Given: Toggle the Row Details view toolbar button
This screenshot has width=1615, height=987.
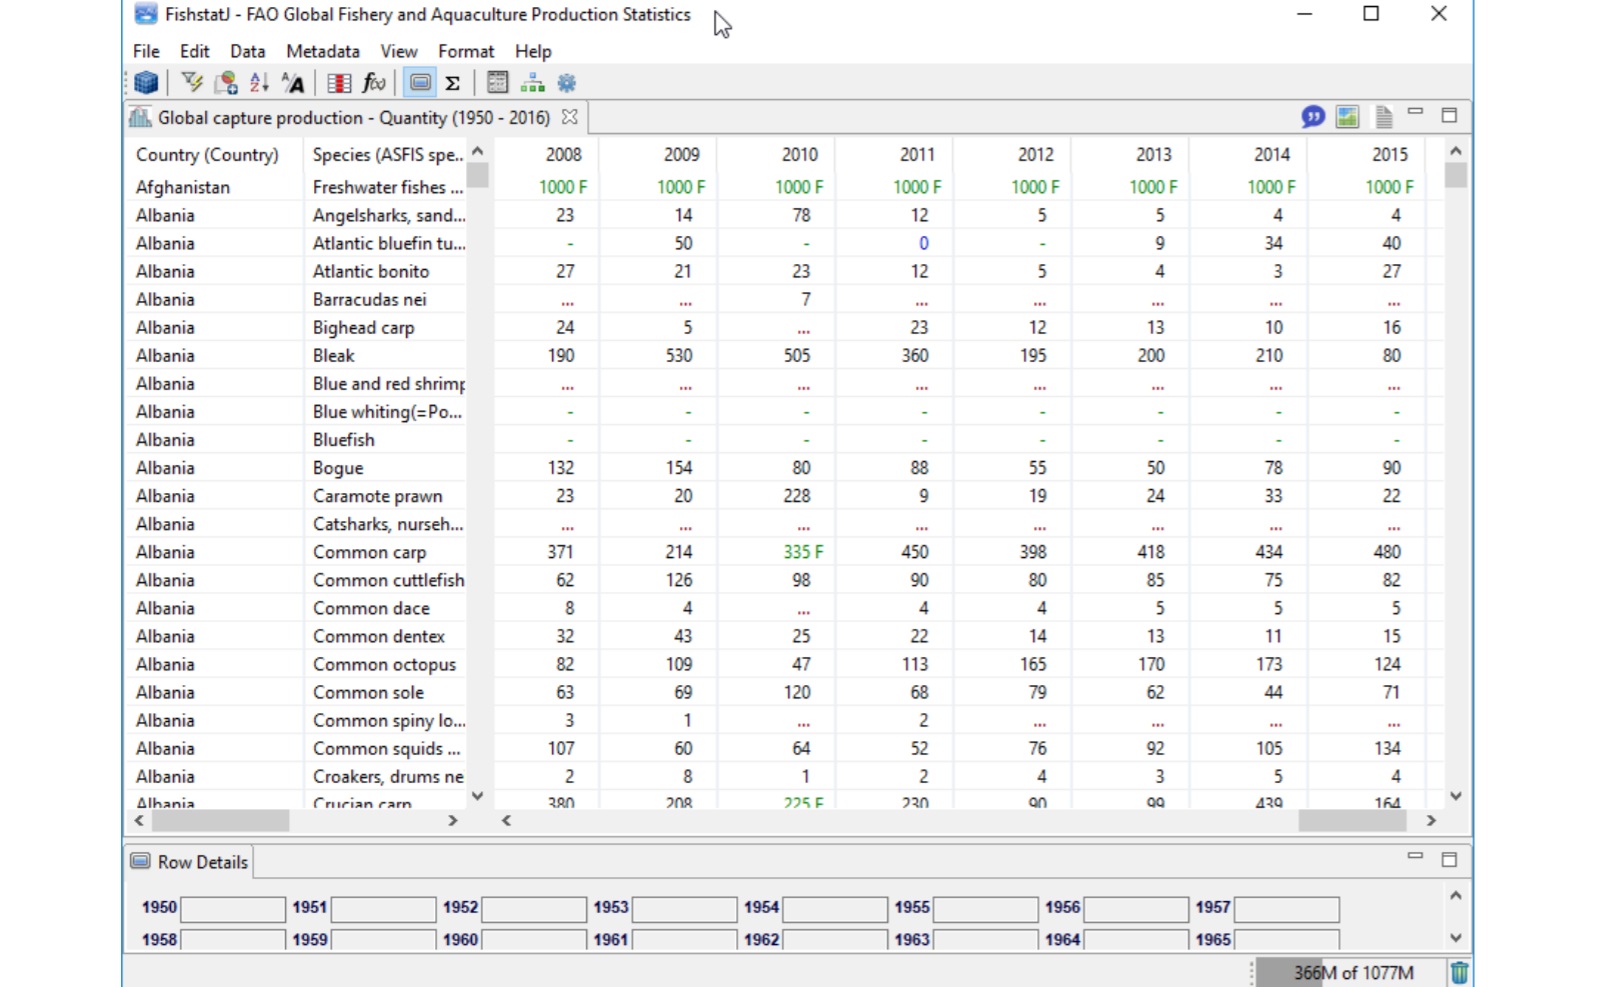Looking at the screenshot, I should click(420, 83).
